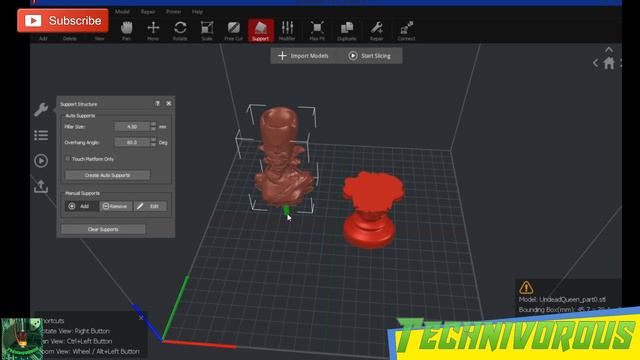
Task: Open Support Structure help question mark
Action: pos(158,104)
